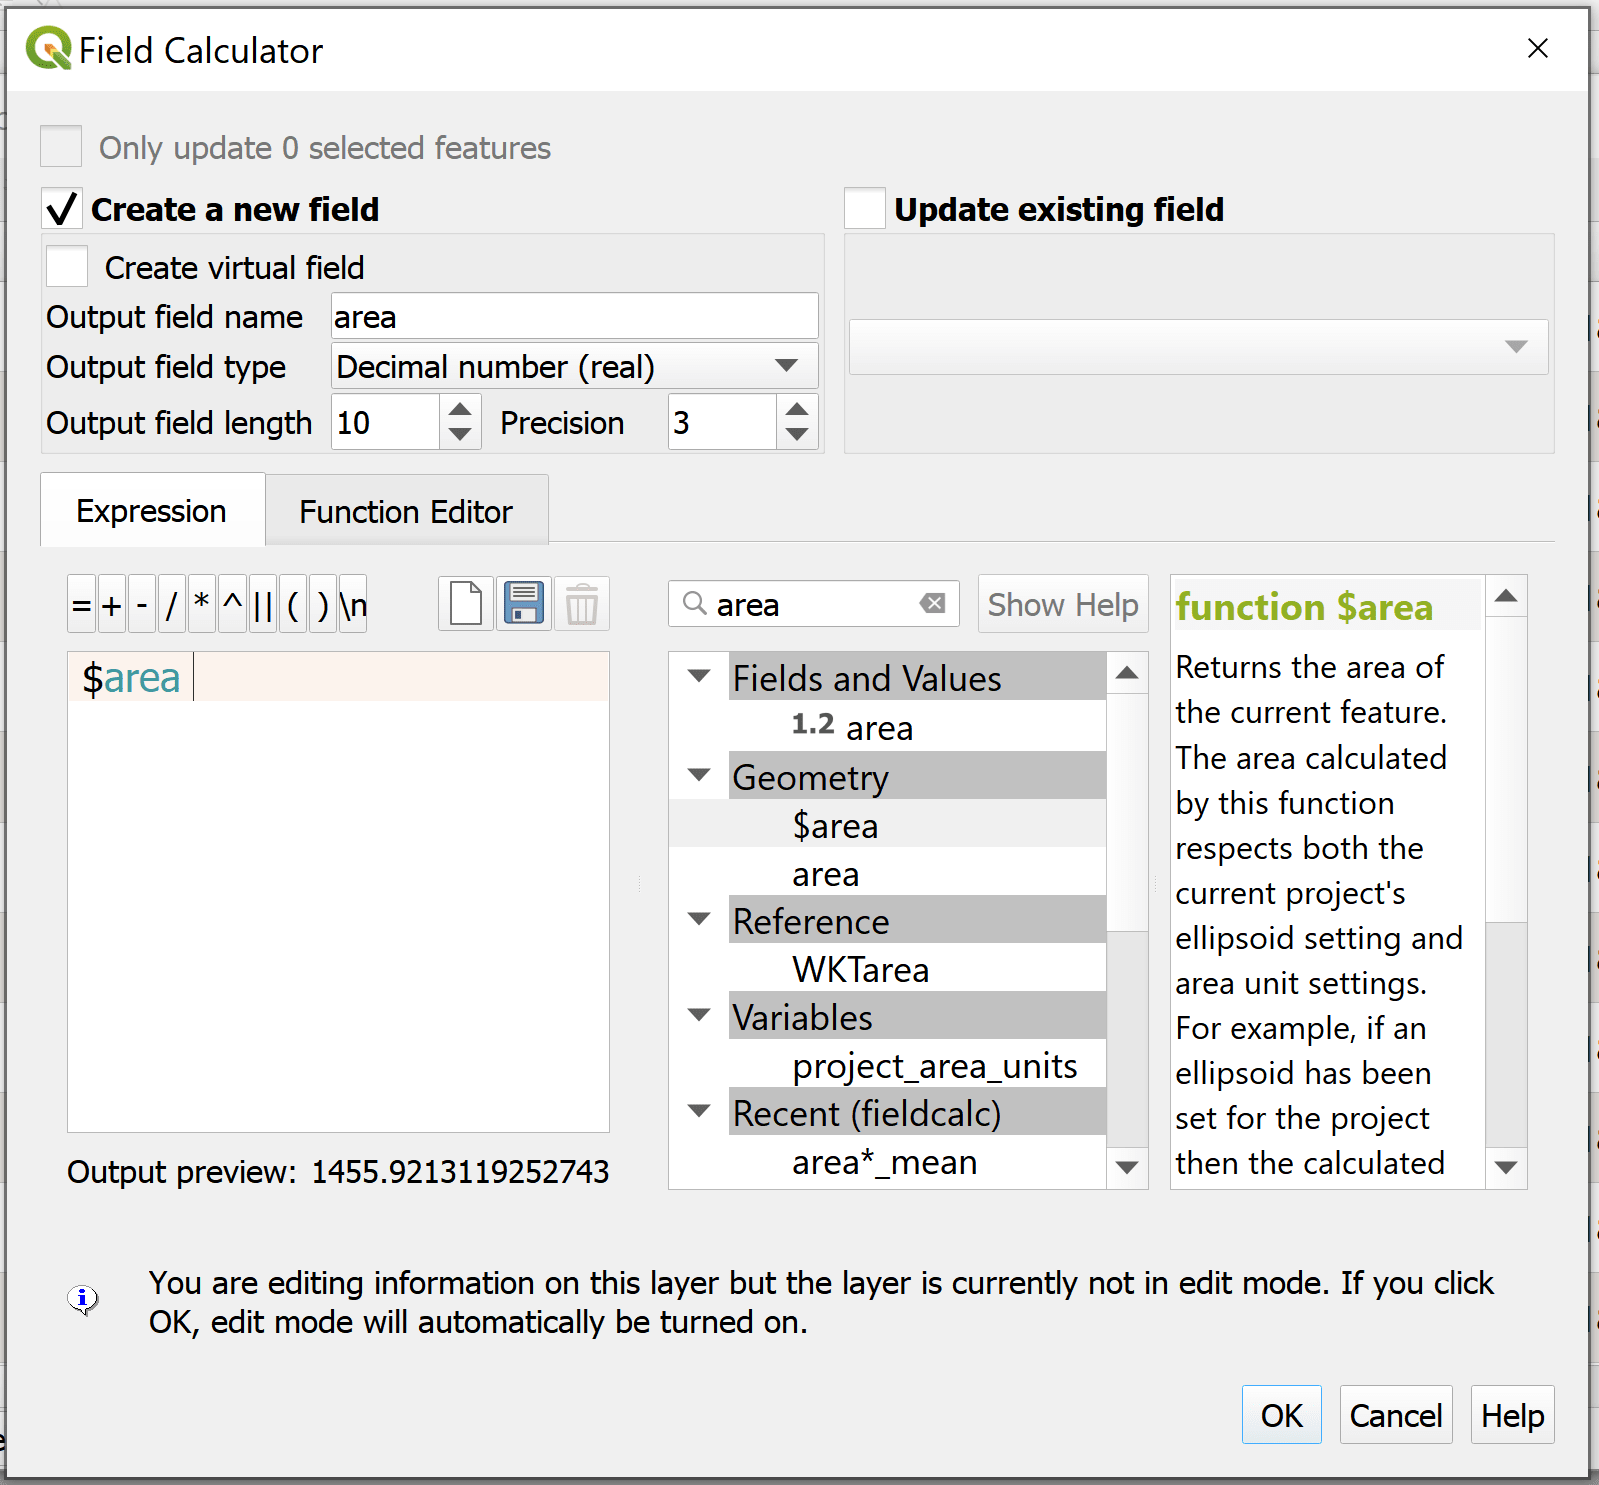The height and width of the screenshot is (1485, 1599).
Task: Click the new expression file icon
Action: [x=466, y=604]
